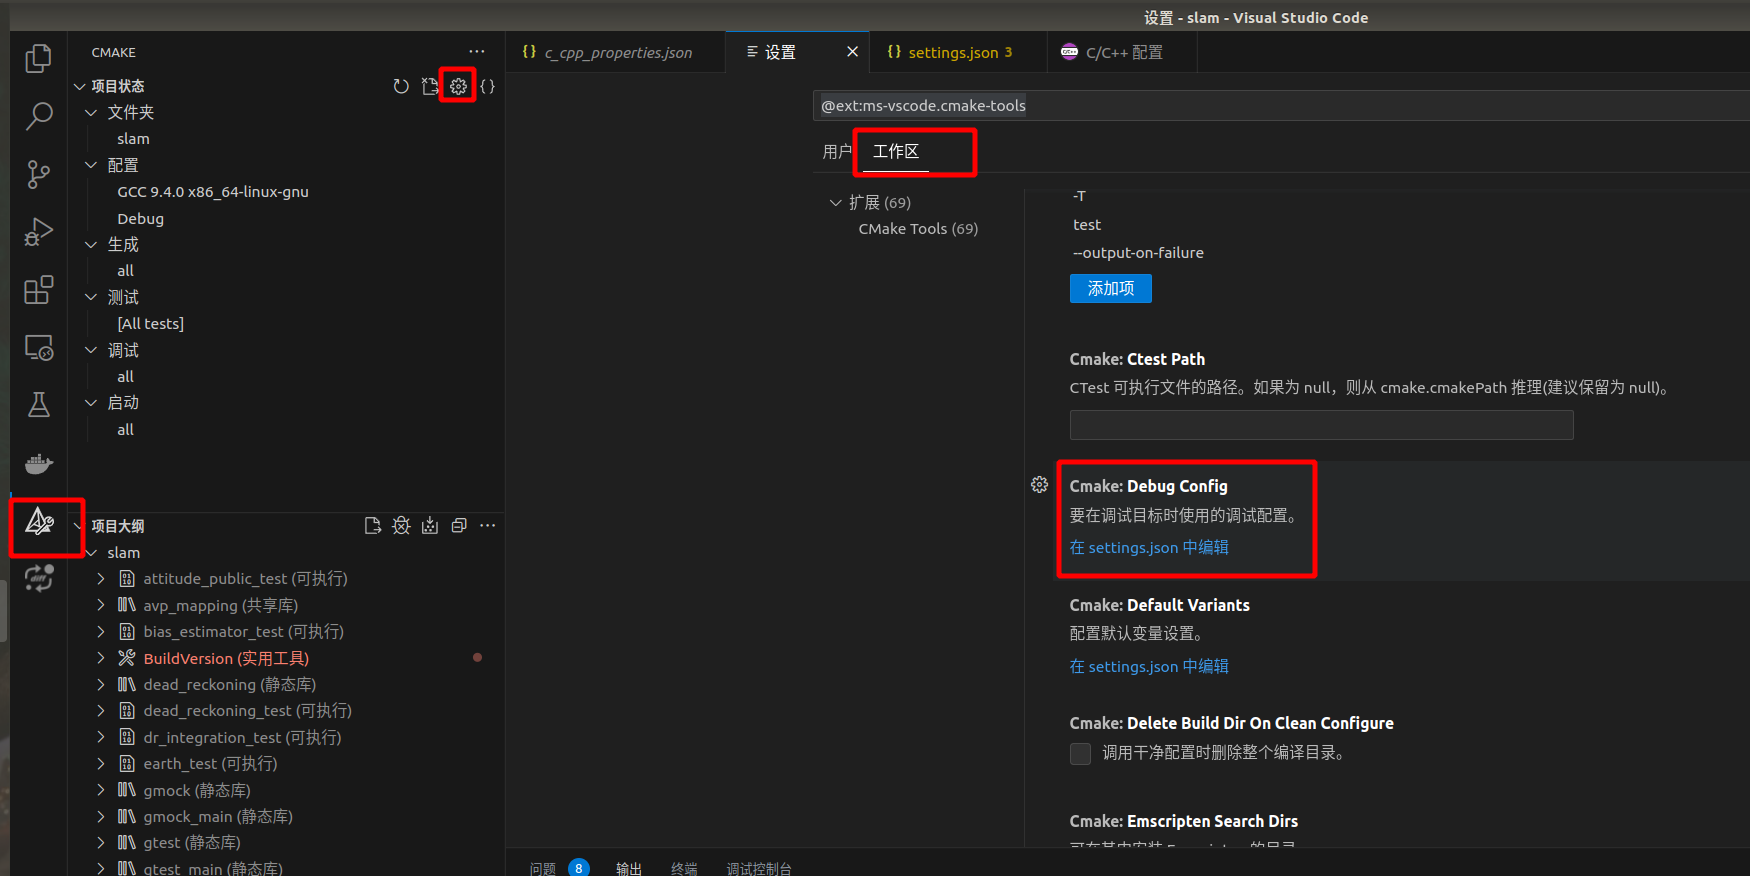The image size is (1750, 876).
Task: Toggle Delete Build Dir On Clean Configure checkbox
Action: pyautogui.click(x=1080, y=753)
